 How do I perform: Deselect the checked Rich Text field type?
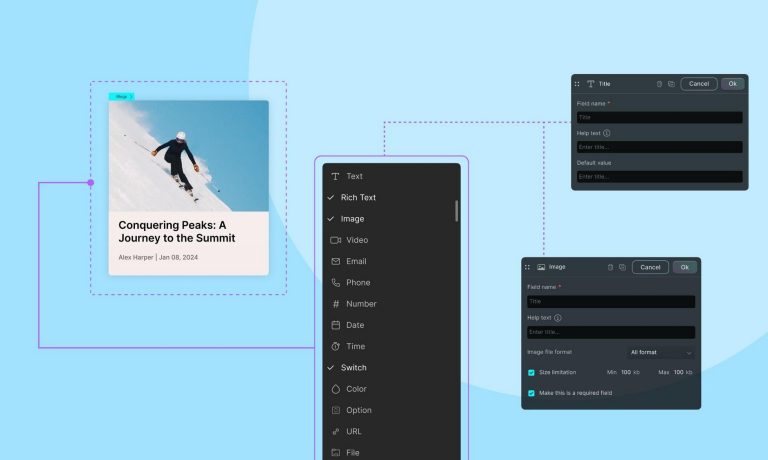pos(358,198)
